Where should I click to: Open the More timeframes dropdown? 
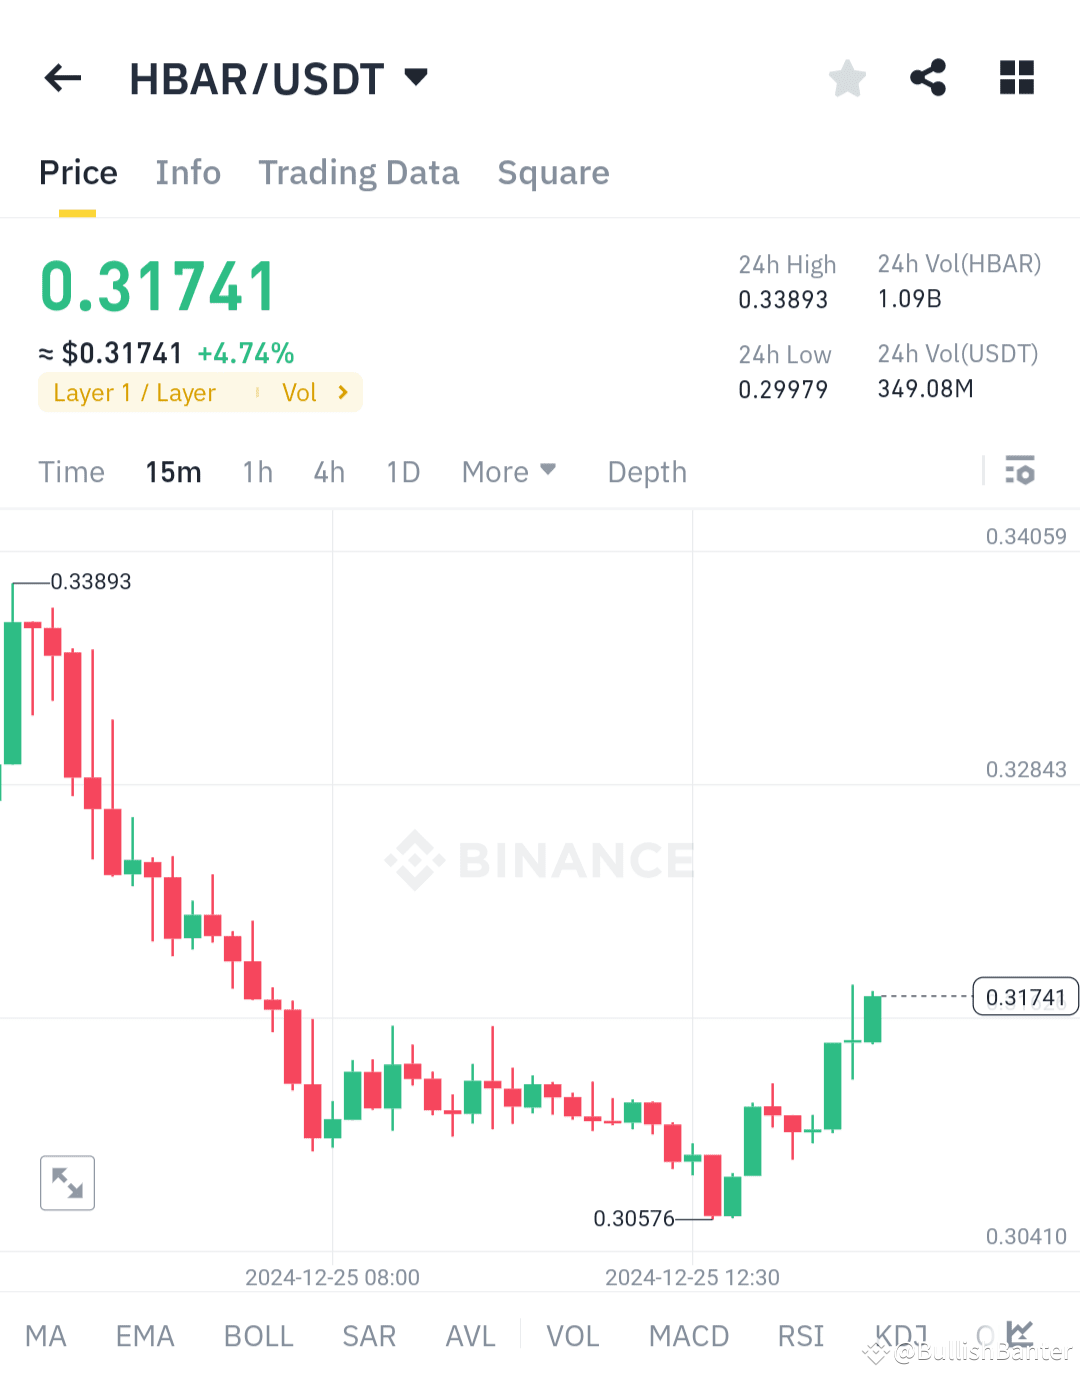[508, 471]
